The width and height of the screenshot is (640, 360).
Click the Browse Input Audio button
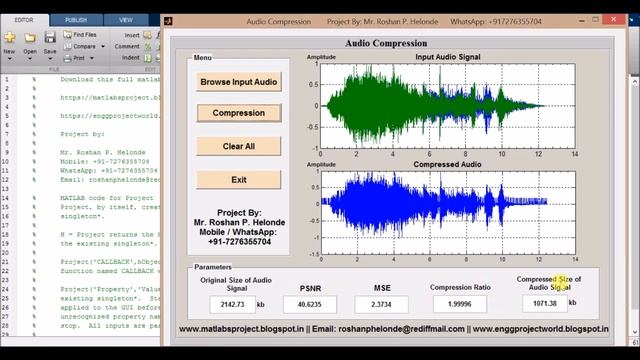239,82
